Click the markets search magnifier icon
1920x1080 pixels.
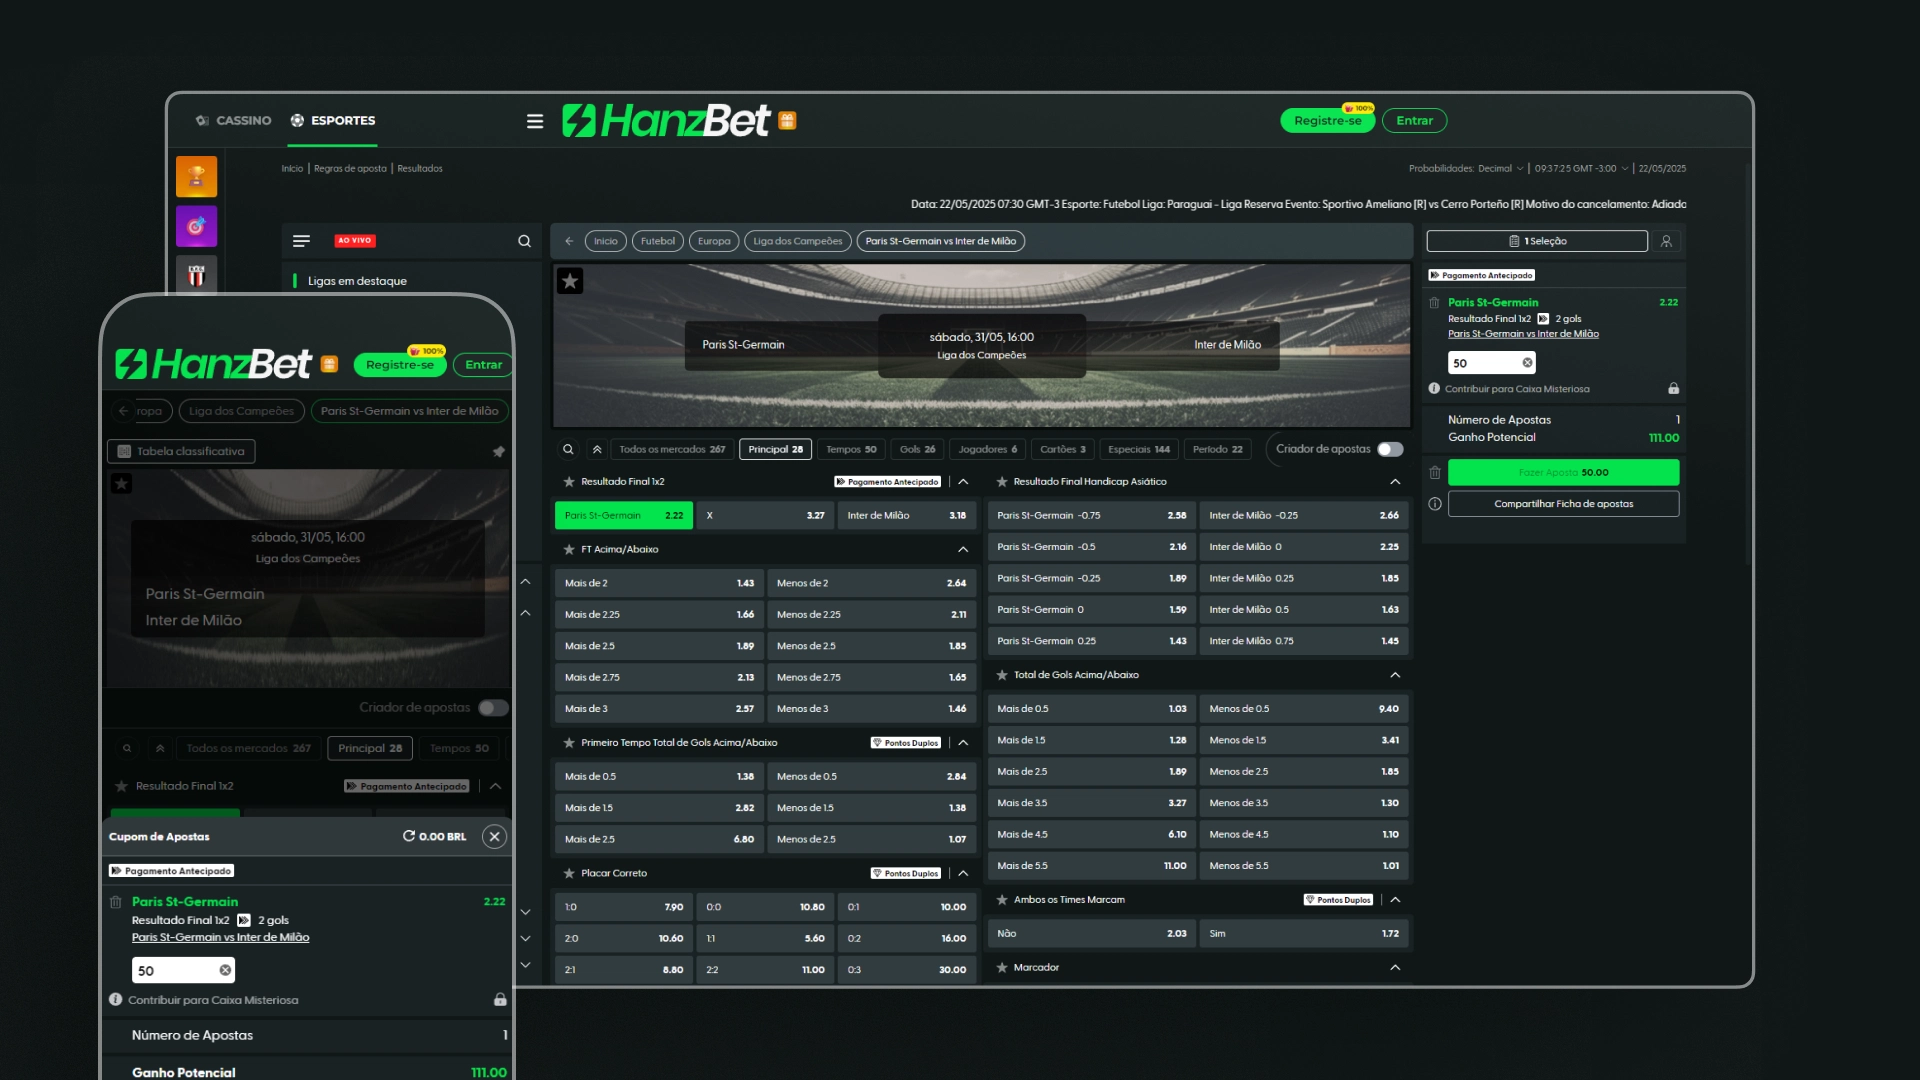[568, 449]
